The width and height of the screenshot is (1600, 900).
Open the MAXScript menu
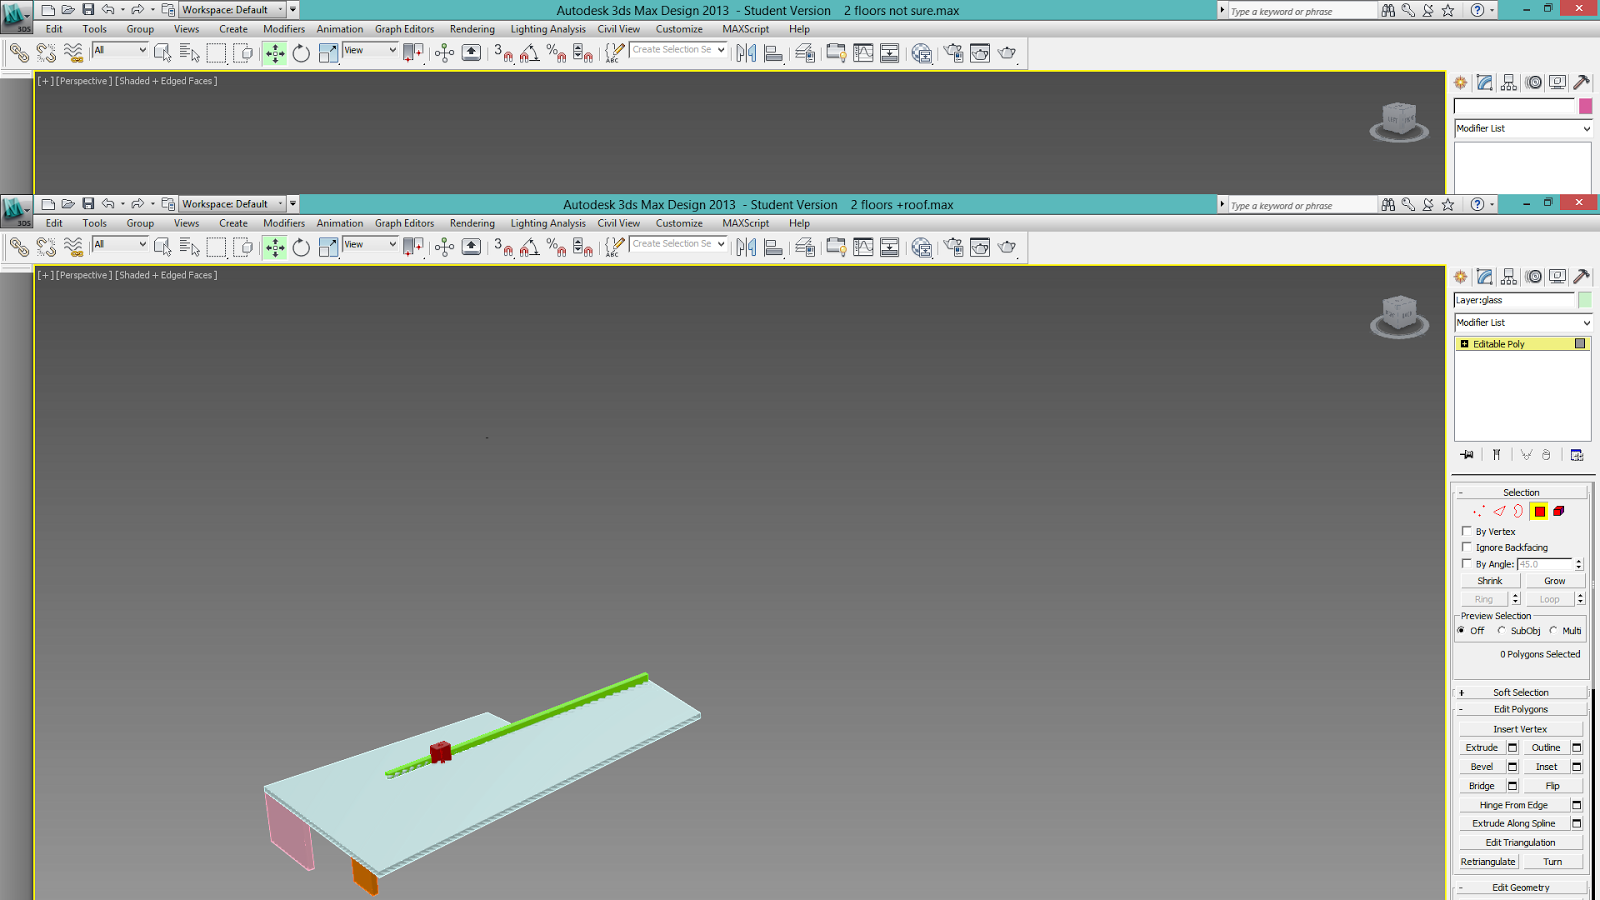[x=745, y=223]
